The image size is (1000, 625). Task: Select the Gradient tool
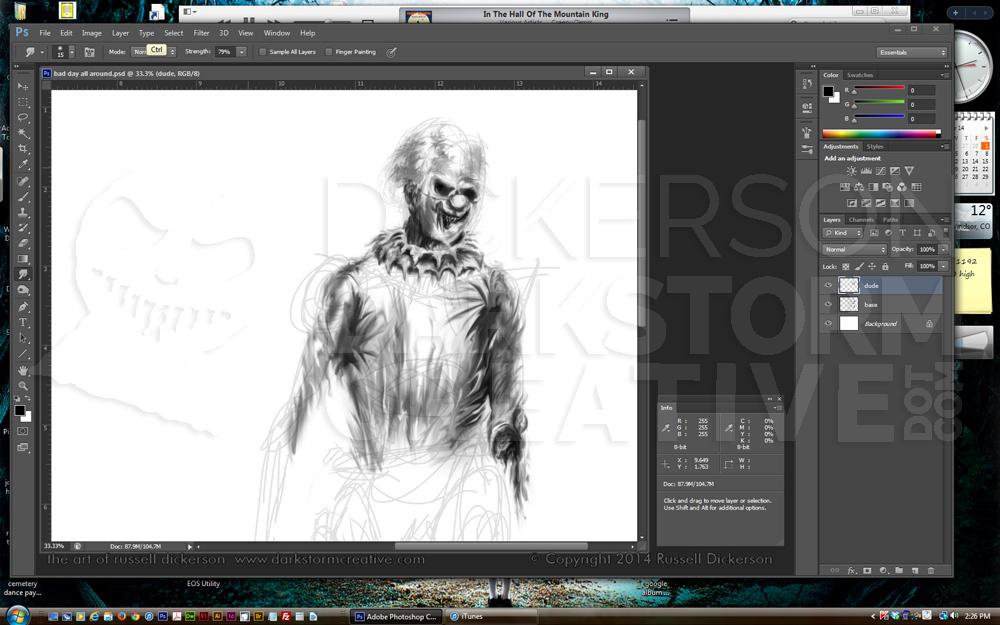pyautogui.click(x=23, y=258)
